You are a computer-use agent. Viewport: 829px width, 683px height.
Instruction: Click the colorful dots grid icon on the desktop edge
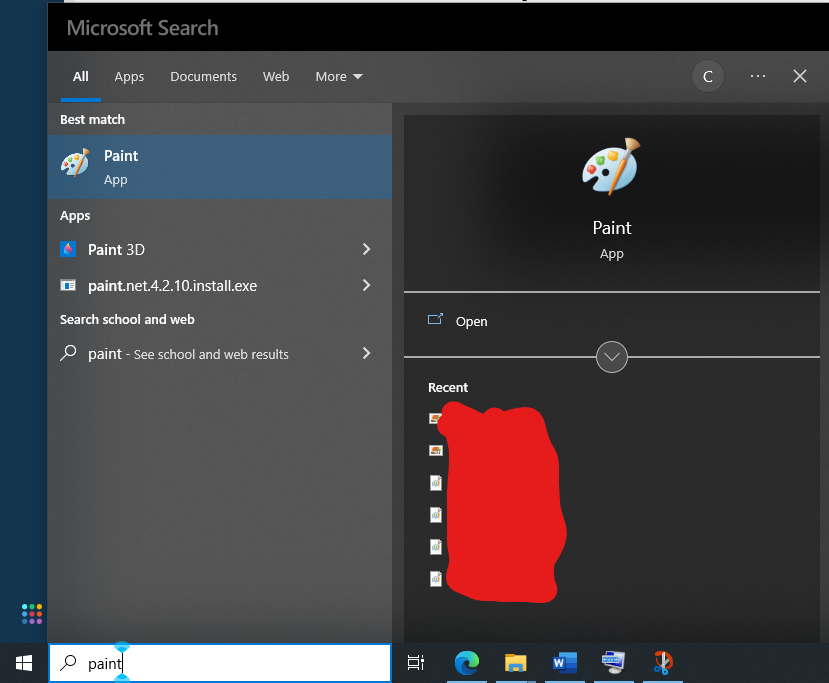click(x=32, y=614)
